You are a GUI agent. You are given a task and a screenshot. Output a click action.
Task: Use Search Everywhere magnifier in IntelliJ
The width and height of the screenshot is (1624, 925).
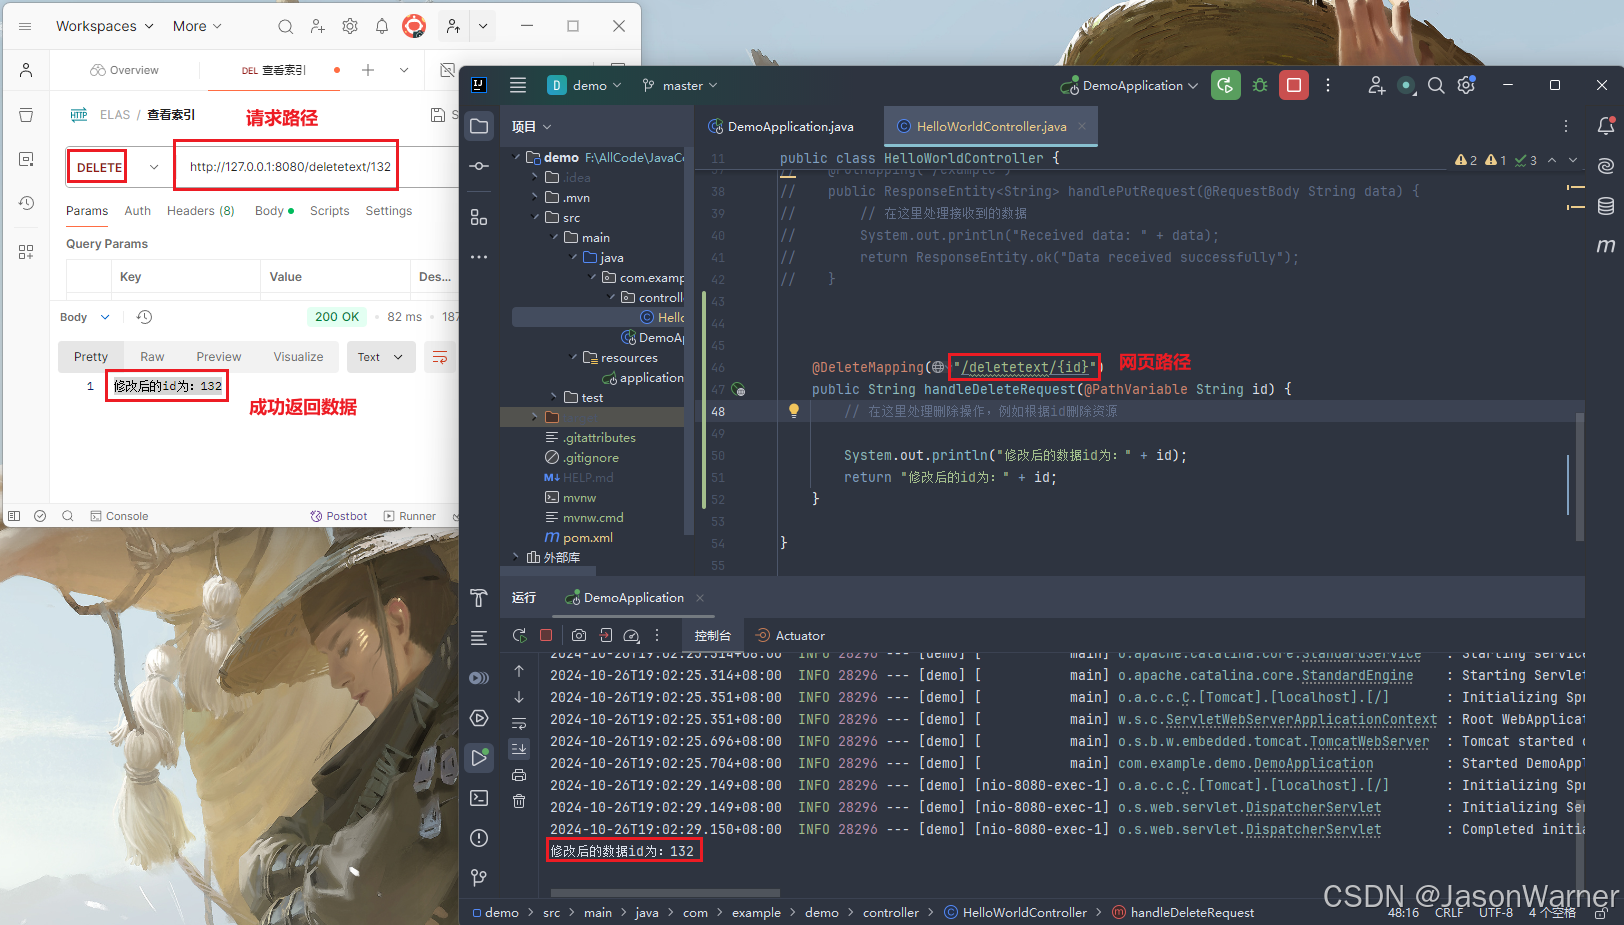tap(1436, 86)
